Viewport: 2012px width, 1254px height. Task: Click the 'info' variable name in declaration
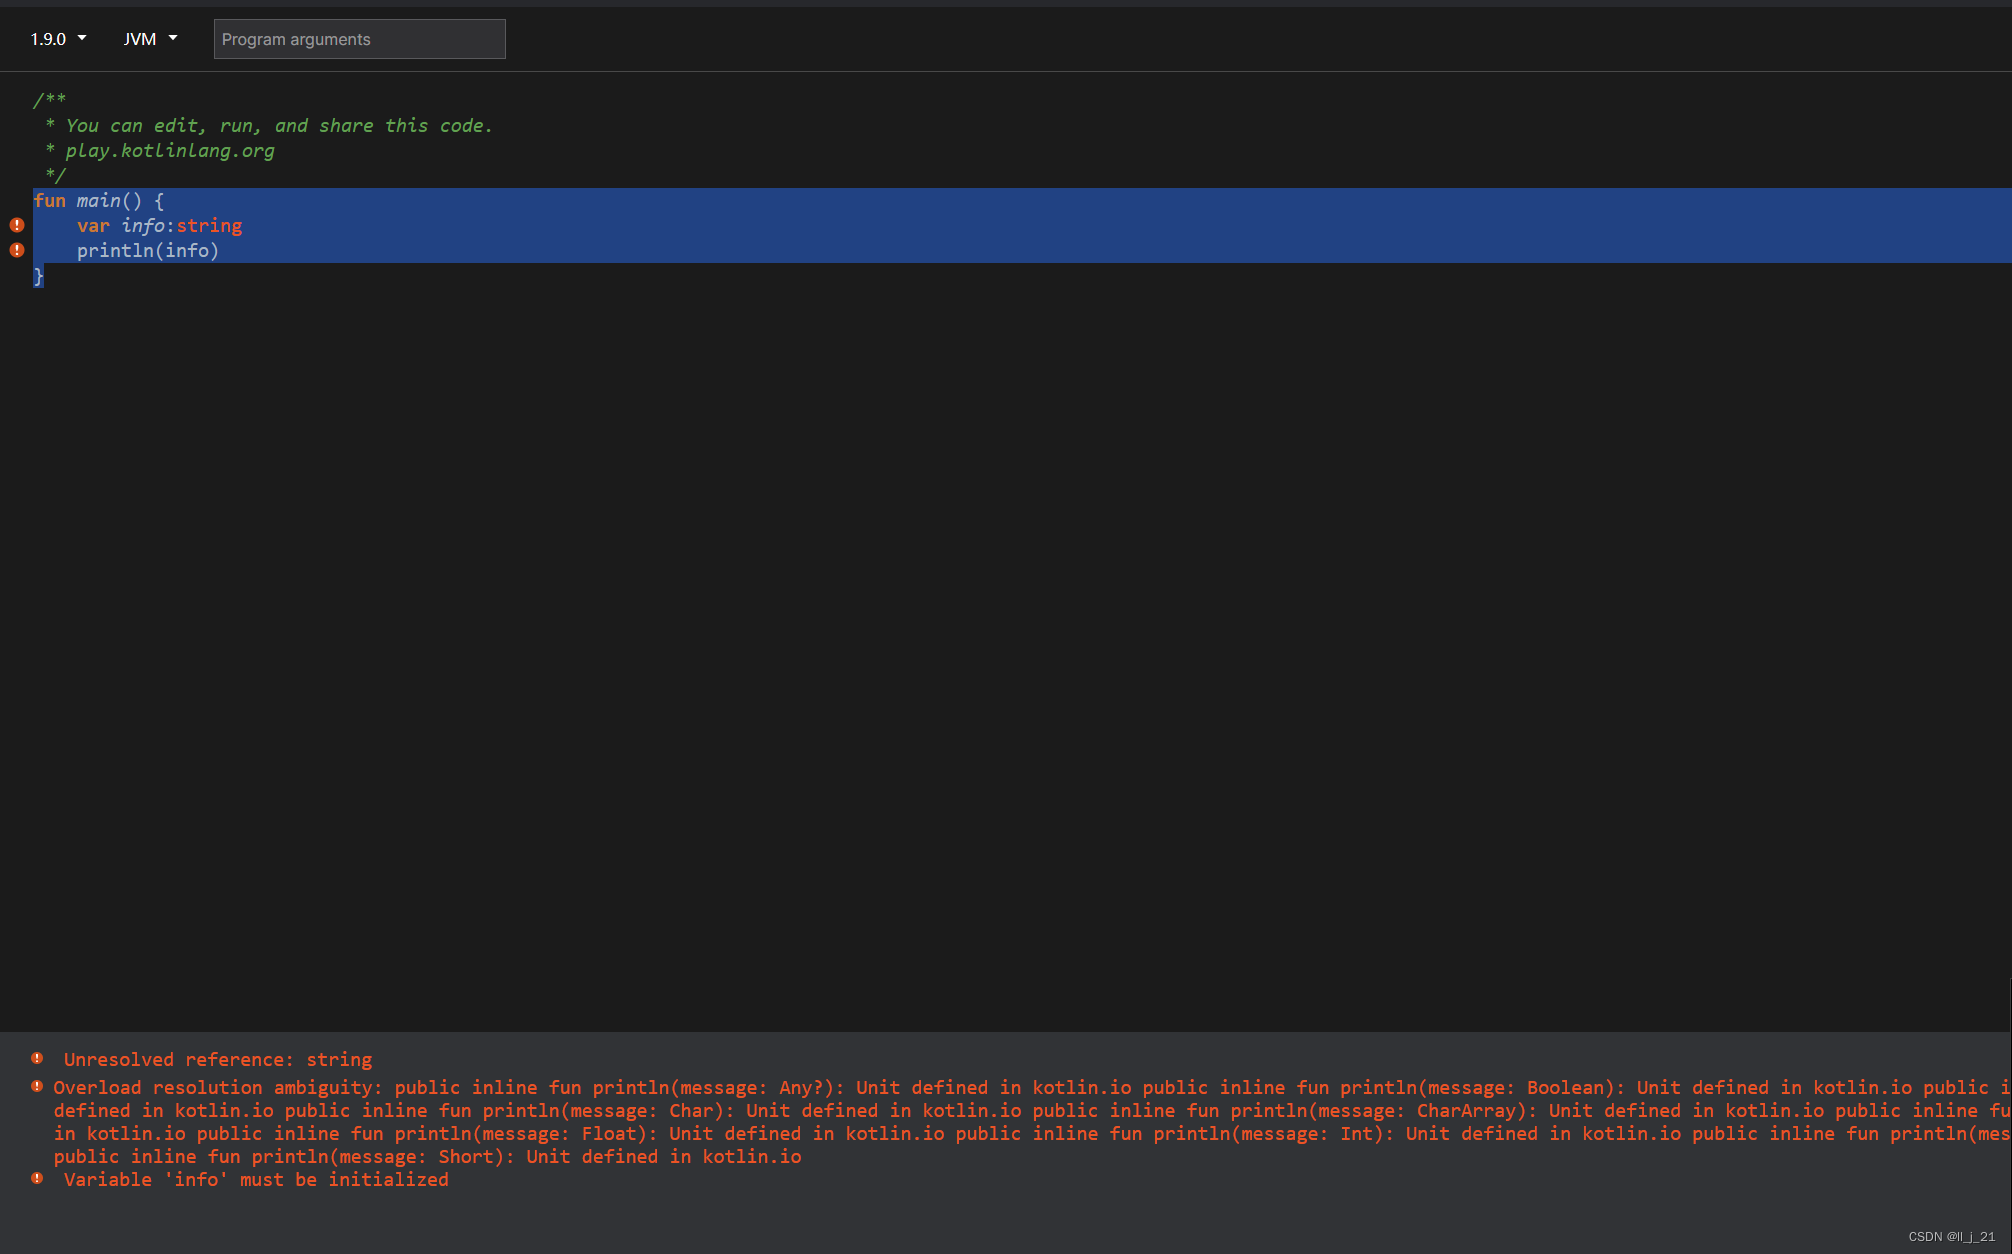(143, 226)
